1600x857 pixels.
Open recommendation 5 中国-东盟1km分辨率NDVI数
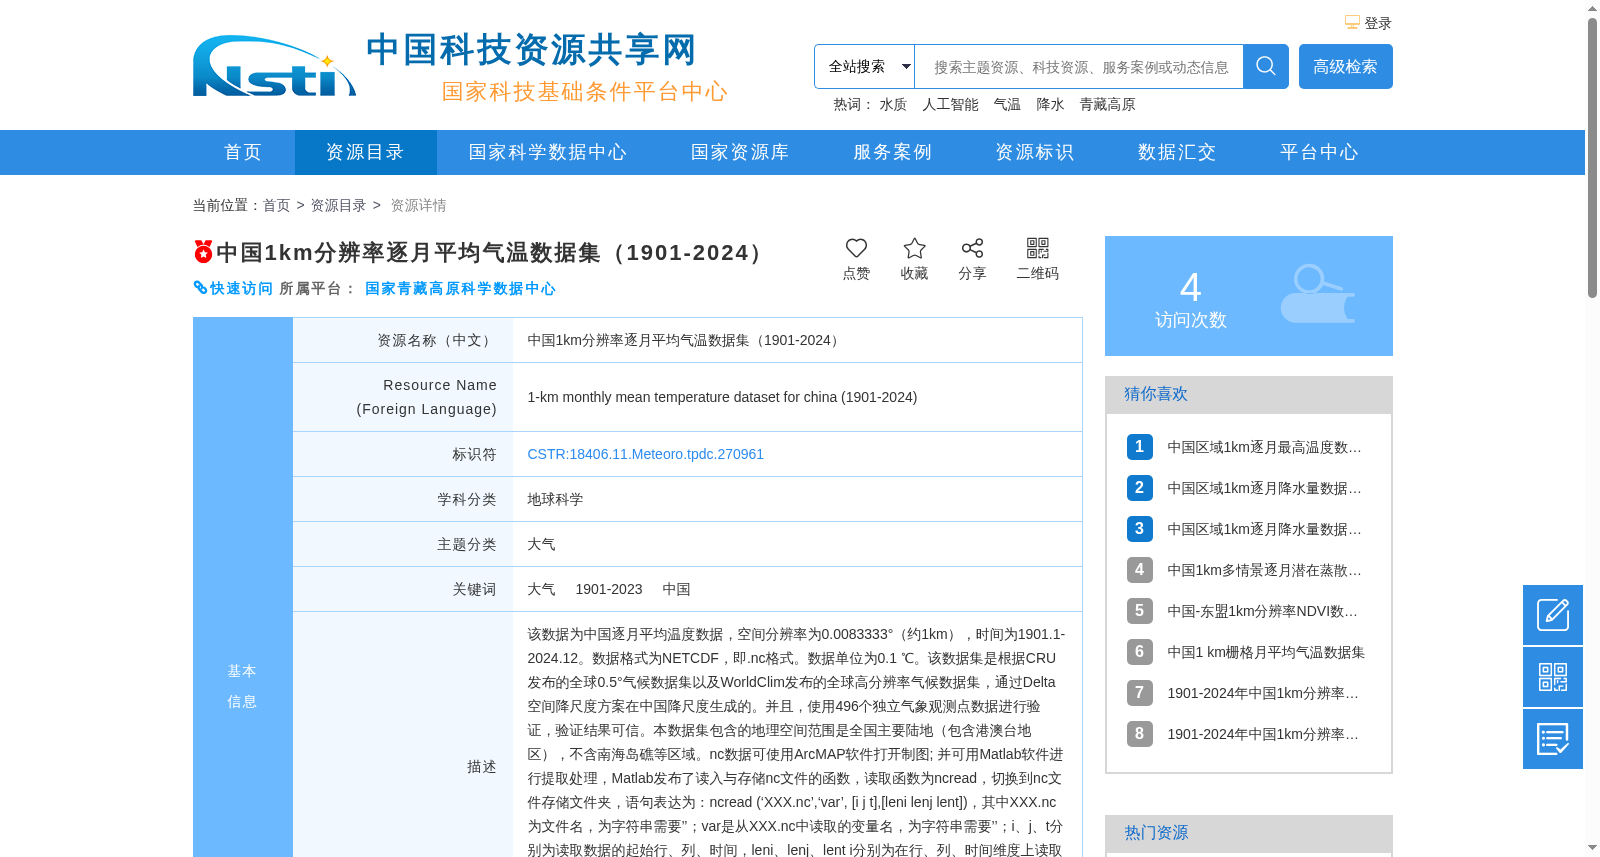(x=1262, y=611)
